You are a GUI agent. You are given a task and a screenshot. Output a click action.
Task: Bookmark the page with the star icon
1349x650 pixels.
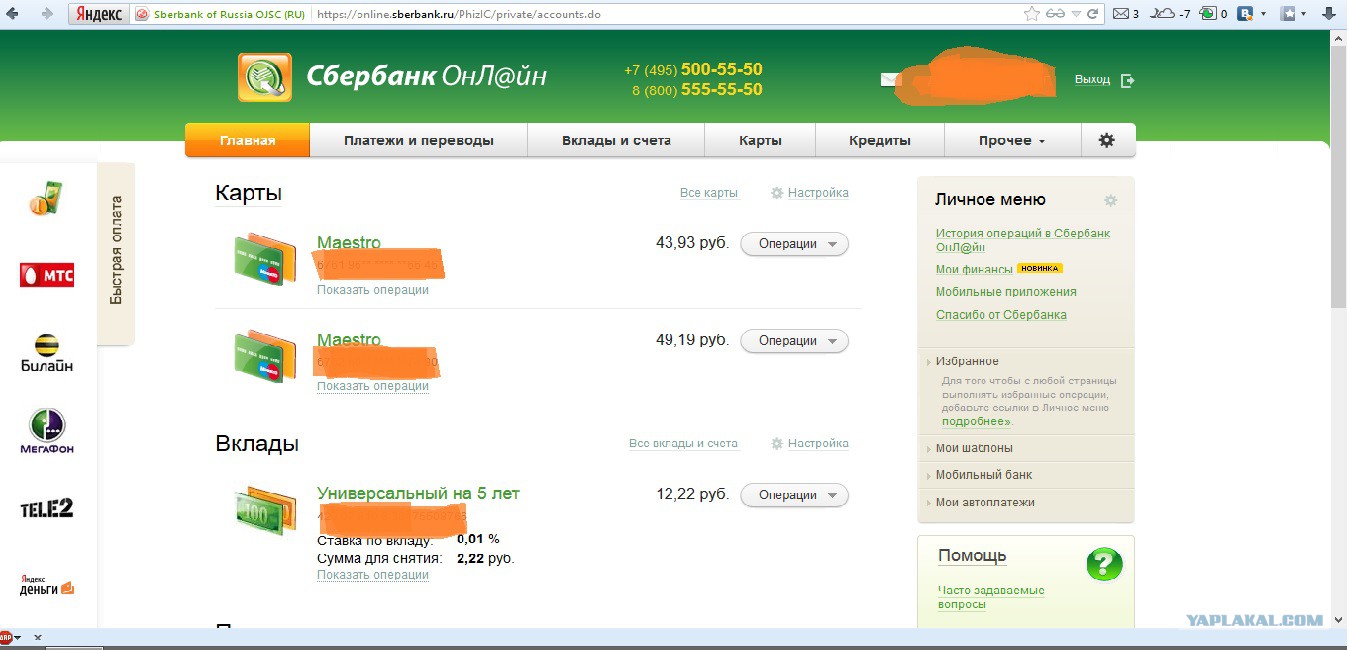pos(1032,14)
